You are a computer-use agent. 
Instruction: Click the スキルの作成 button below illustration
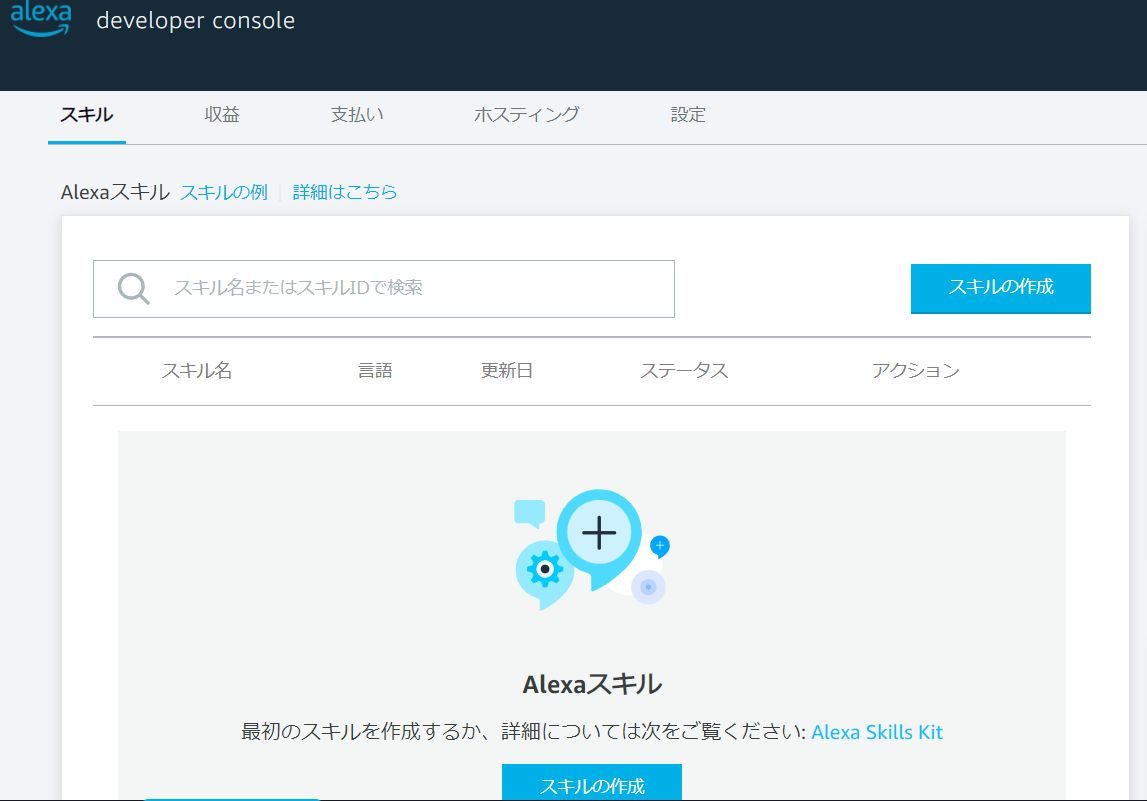(x=592, y=783)
